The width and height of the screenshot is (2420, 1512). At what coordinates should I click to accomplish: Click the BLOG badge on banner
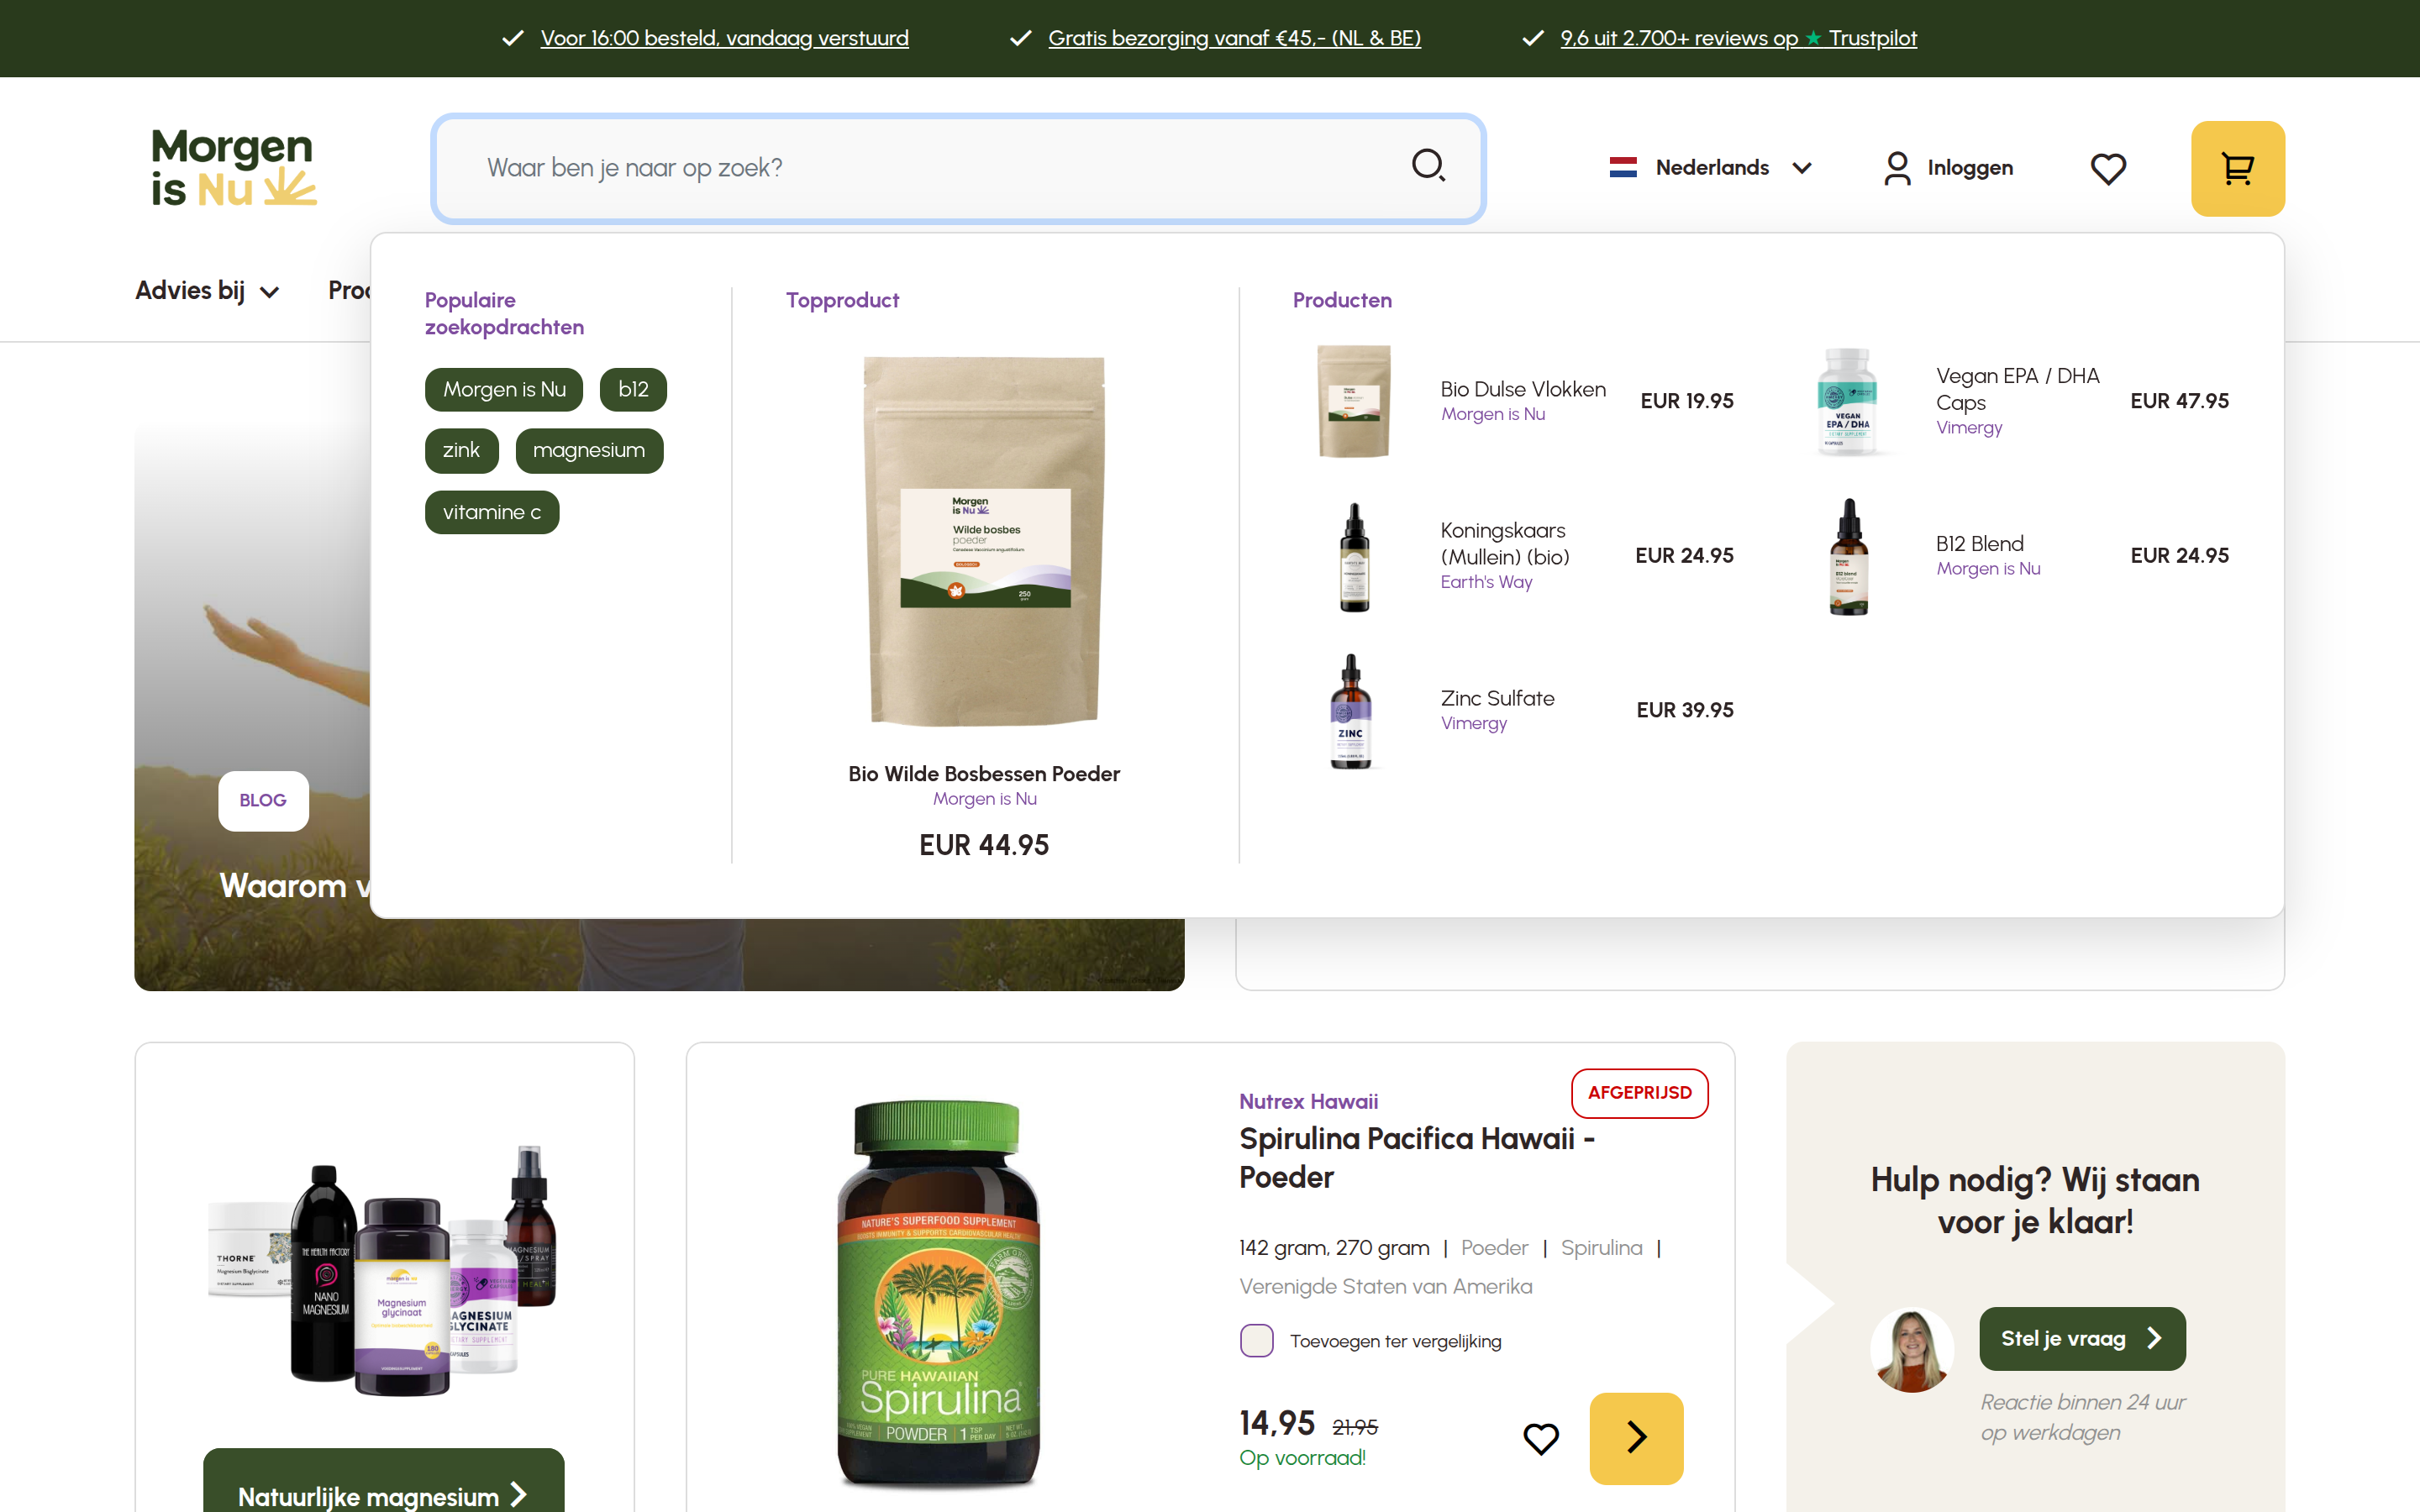tap(263, 800)
